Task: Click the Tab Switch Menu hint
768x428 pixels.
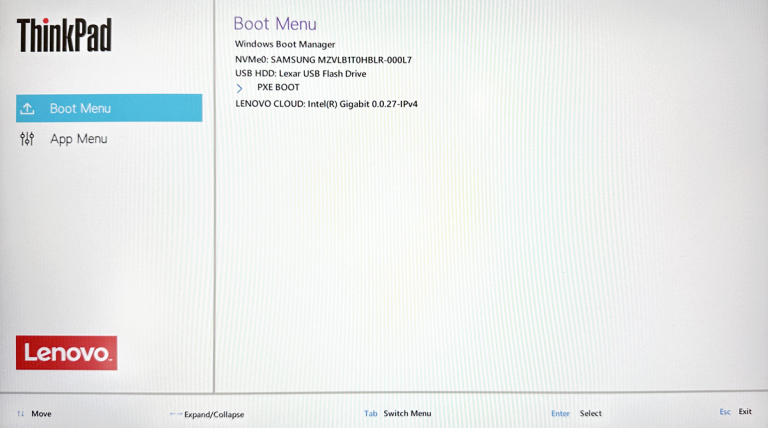Action: pos(398,413)
